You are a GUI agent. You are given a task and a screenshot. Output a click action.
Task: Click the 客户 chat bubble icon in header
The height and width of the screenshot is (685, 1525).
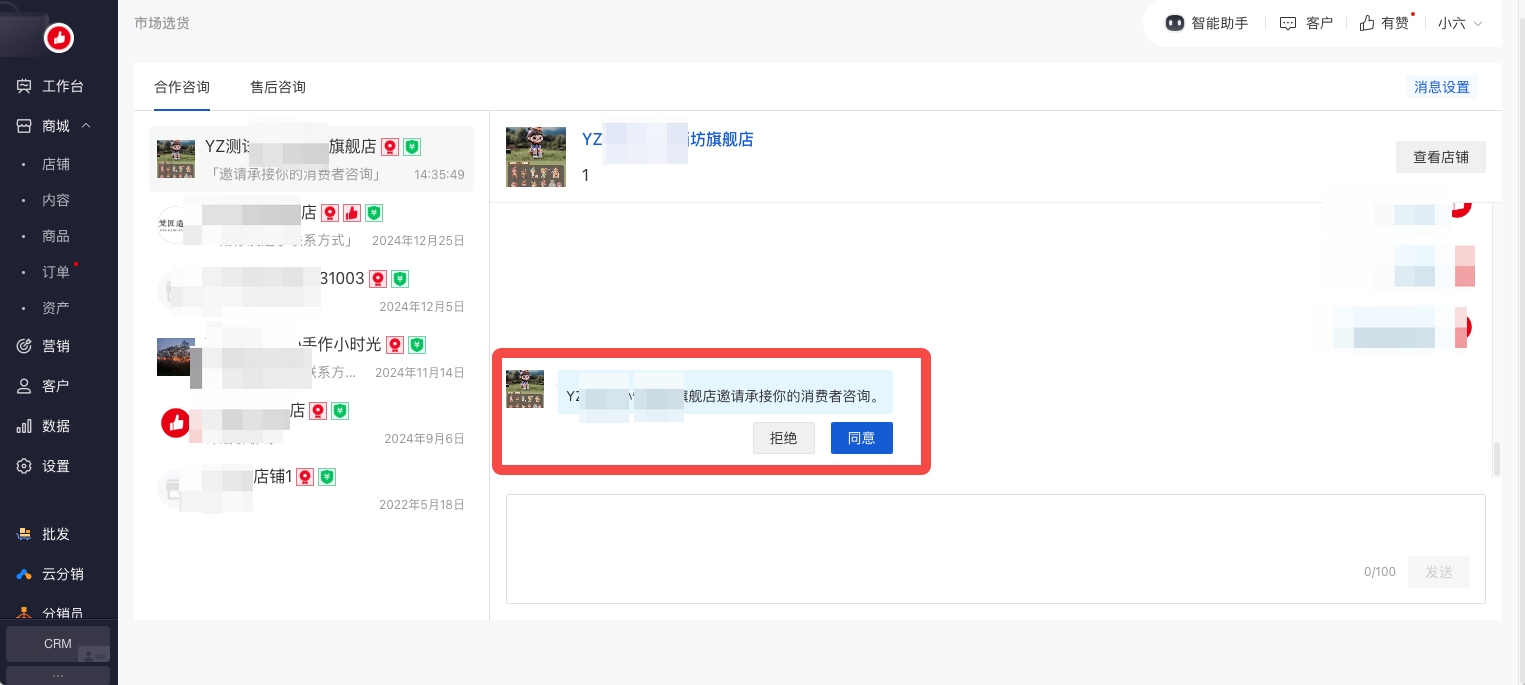[1289, 23]
